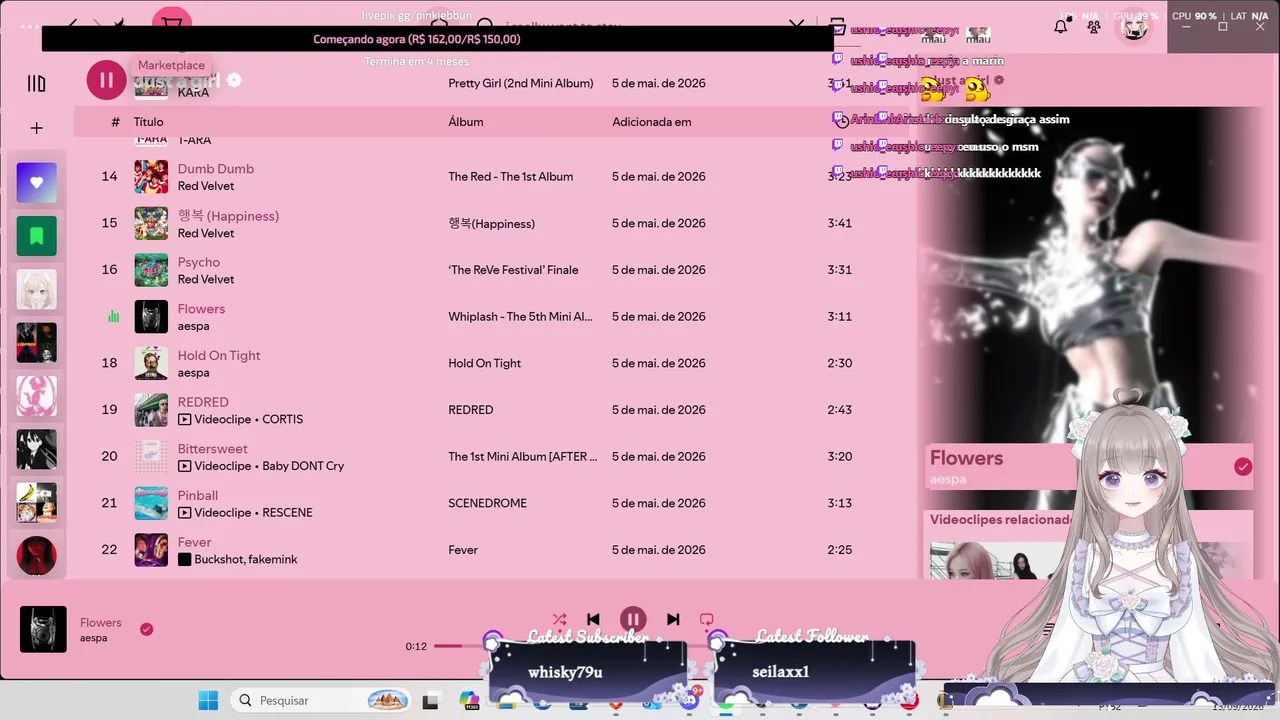Open the Liked Songs heart playlist
1280x720 pixels.
[x=37, y=183]
